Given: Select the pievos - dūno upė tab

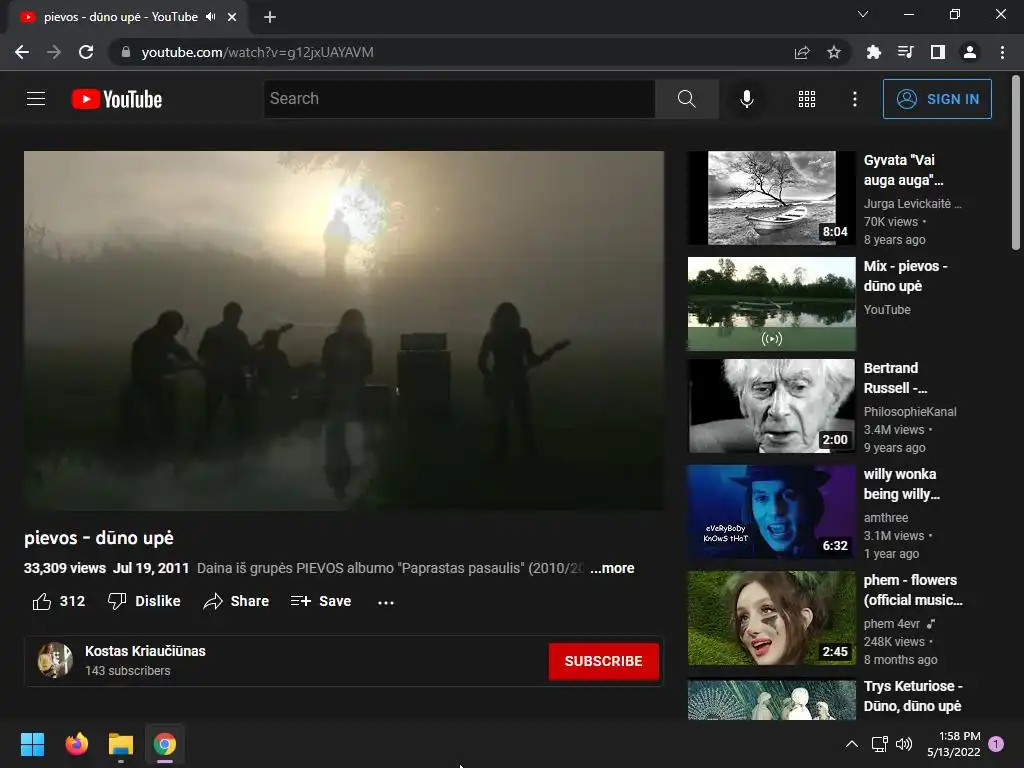Looking at the screenshot, I should pos(127,17).
